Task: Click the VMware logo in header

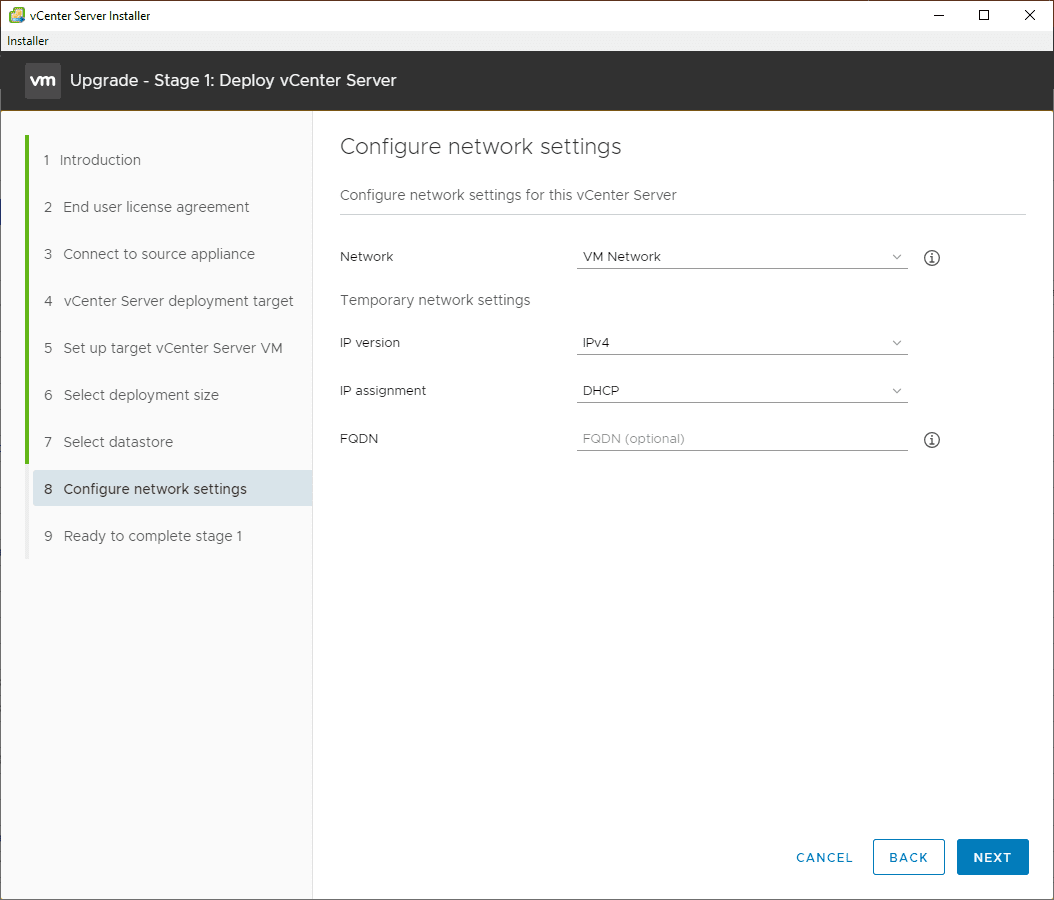Action: point(43,81)
